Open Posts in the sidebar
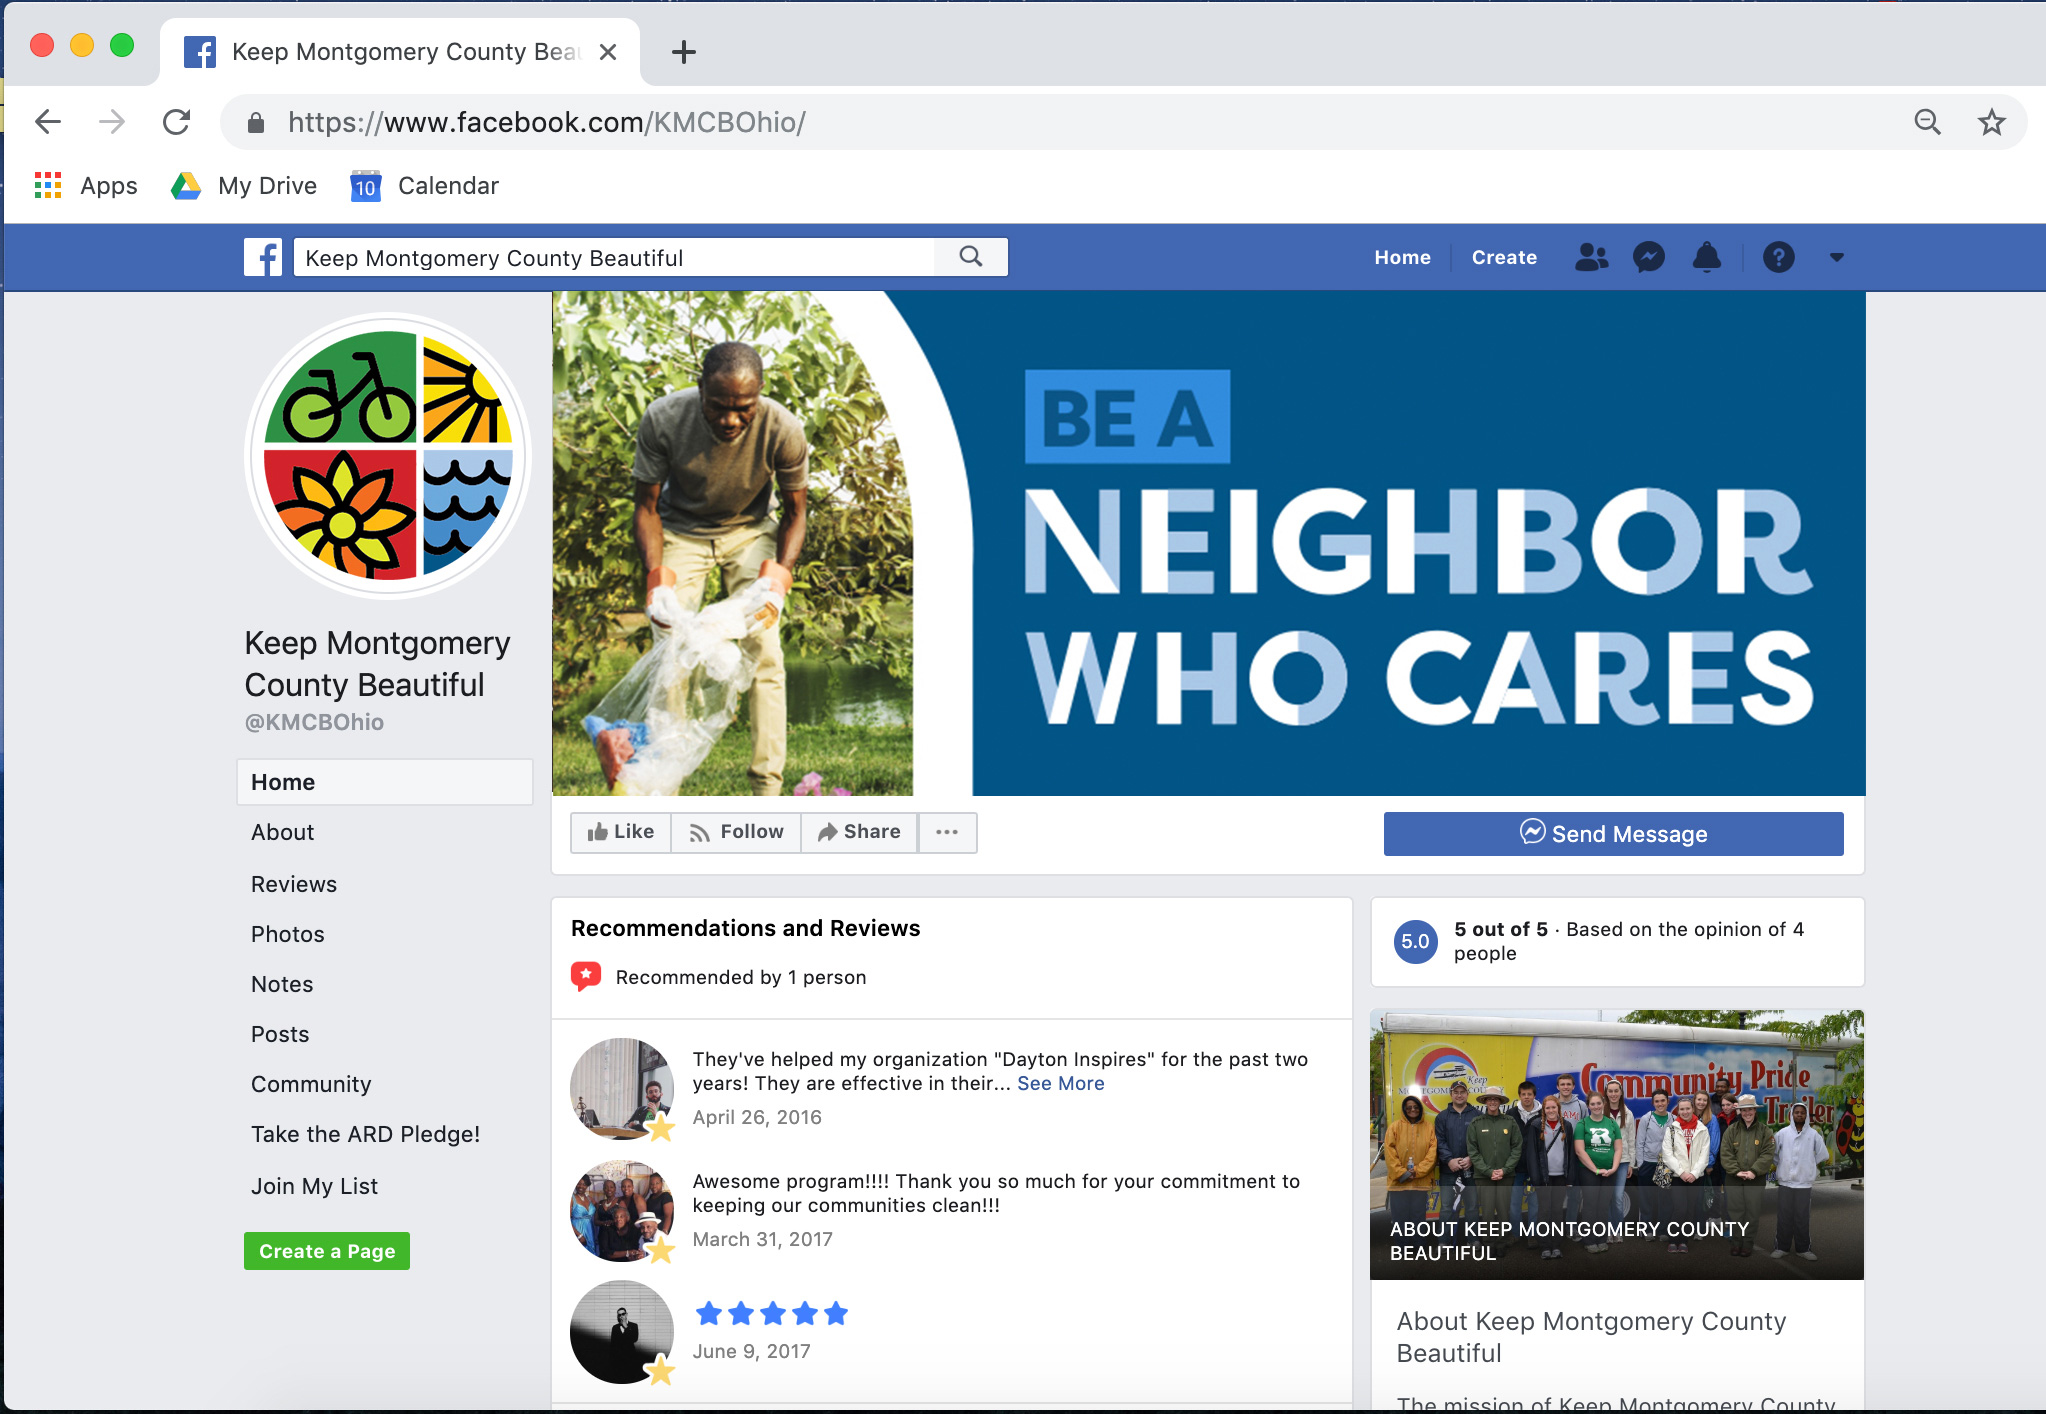Image resolution: width=2046 pixels, height=1414 pixels. (280, 1034)
